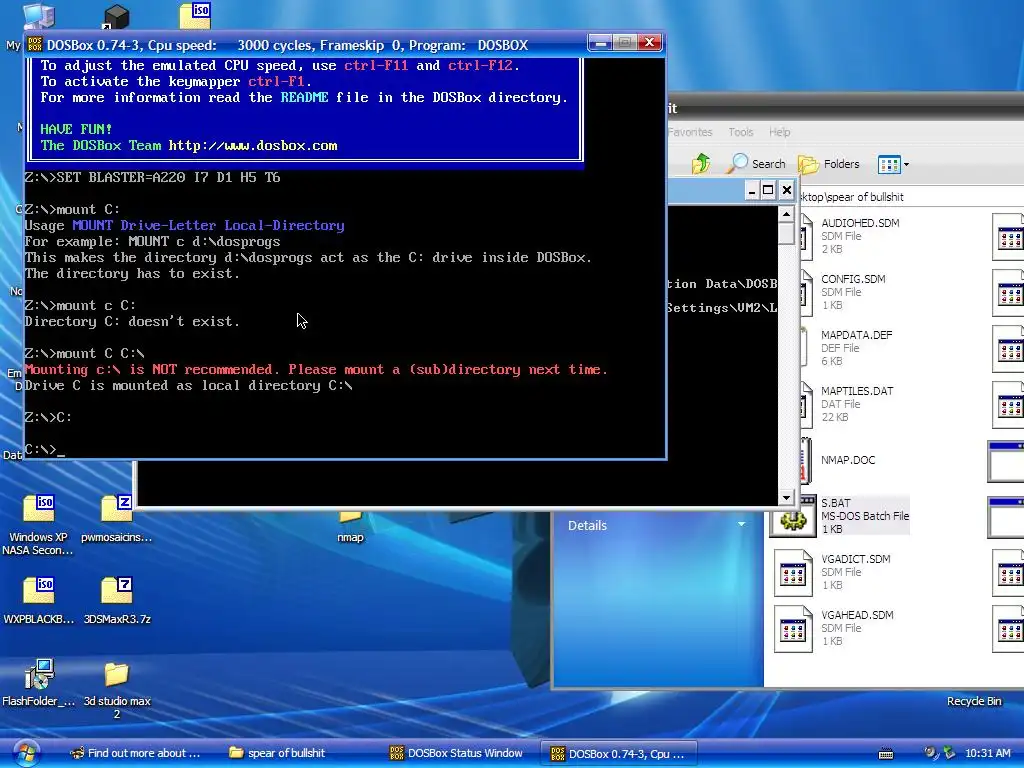Screen dimensions: 1024x768
Task: Select the MAPTILES.DAT file
Action: pos(857,391)
